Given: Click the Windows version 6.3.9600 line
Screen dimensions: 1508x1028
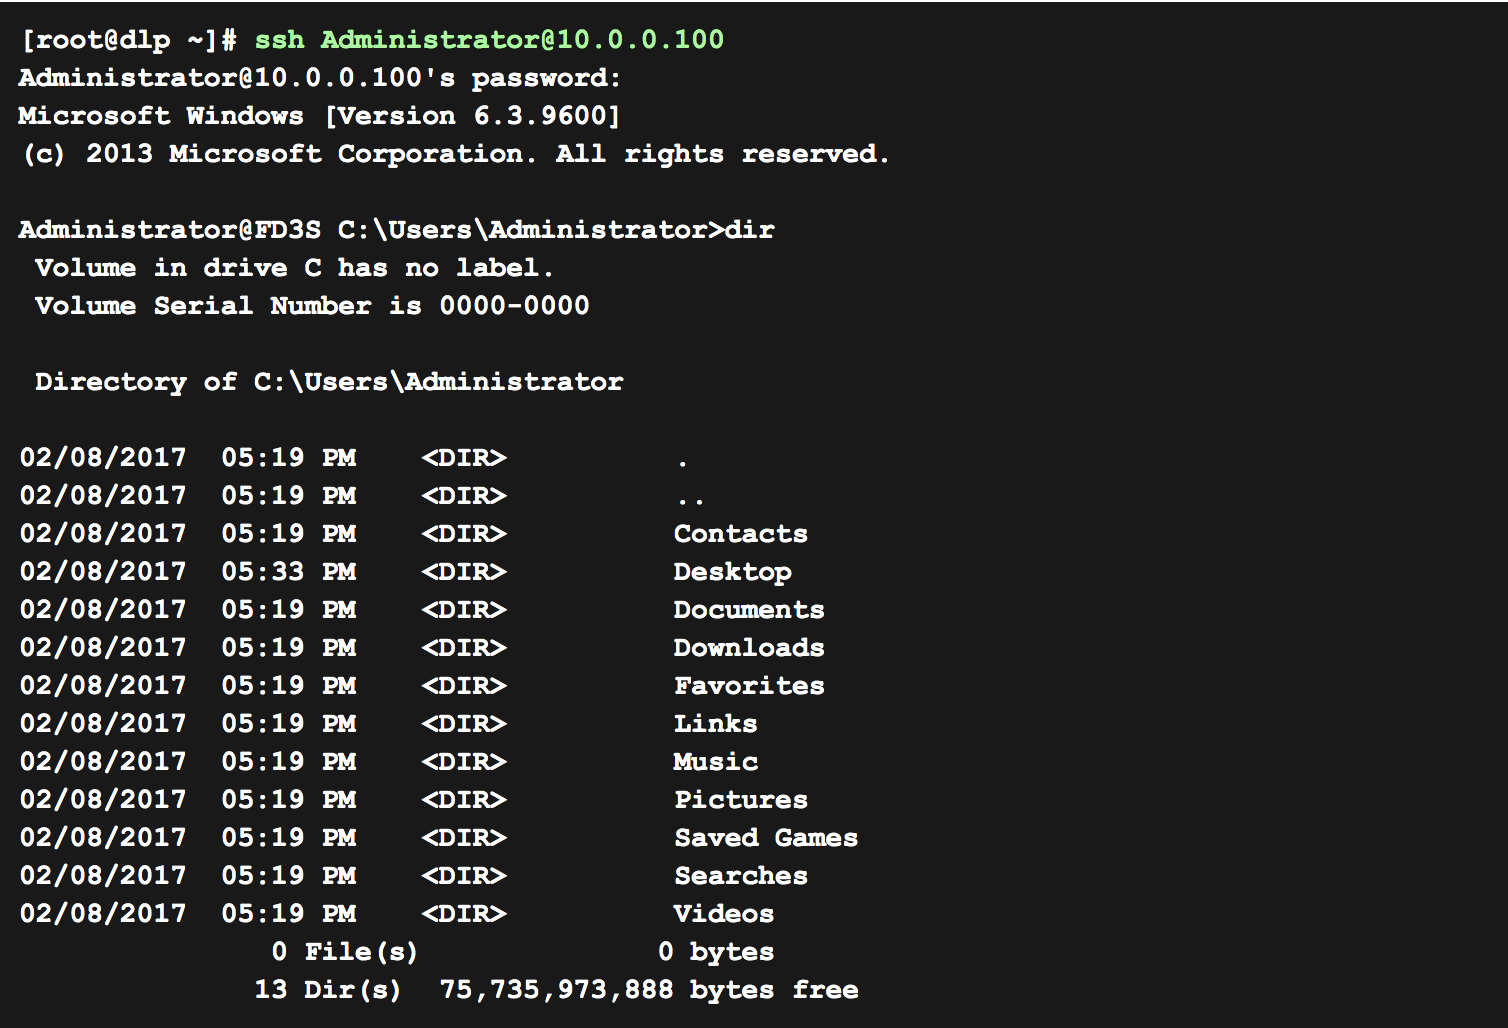Looking at the screenshot, I should click(319, 116).
